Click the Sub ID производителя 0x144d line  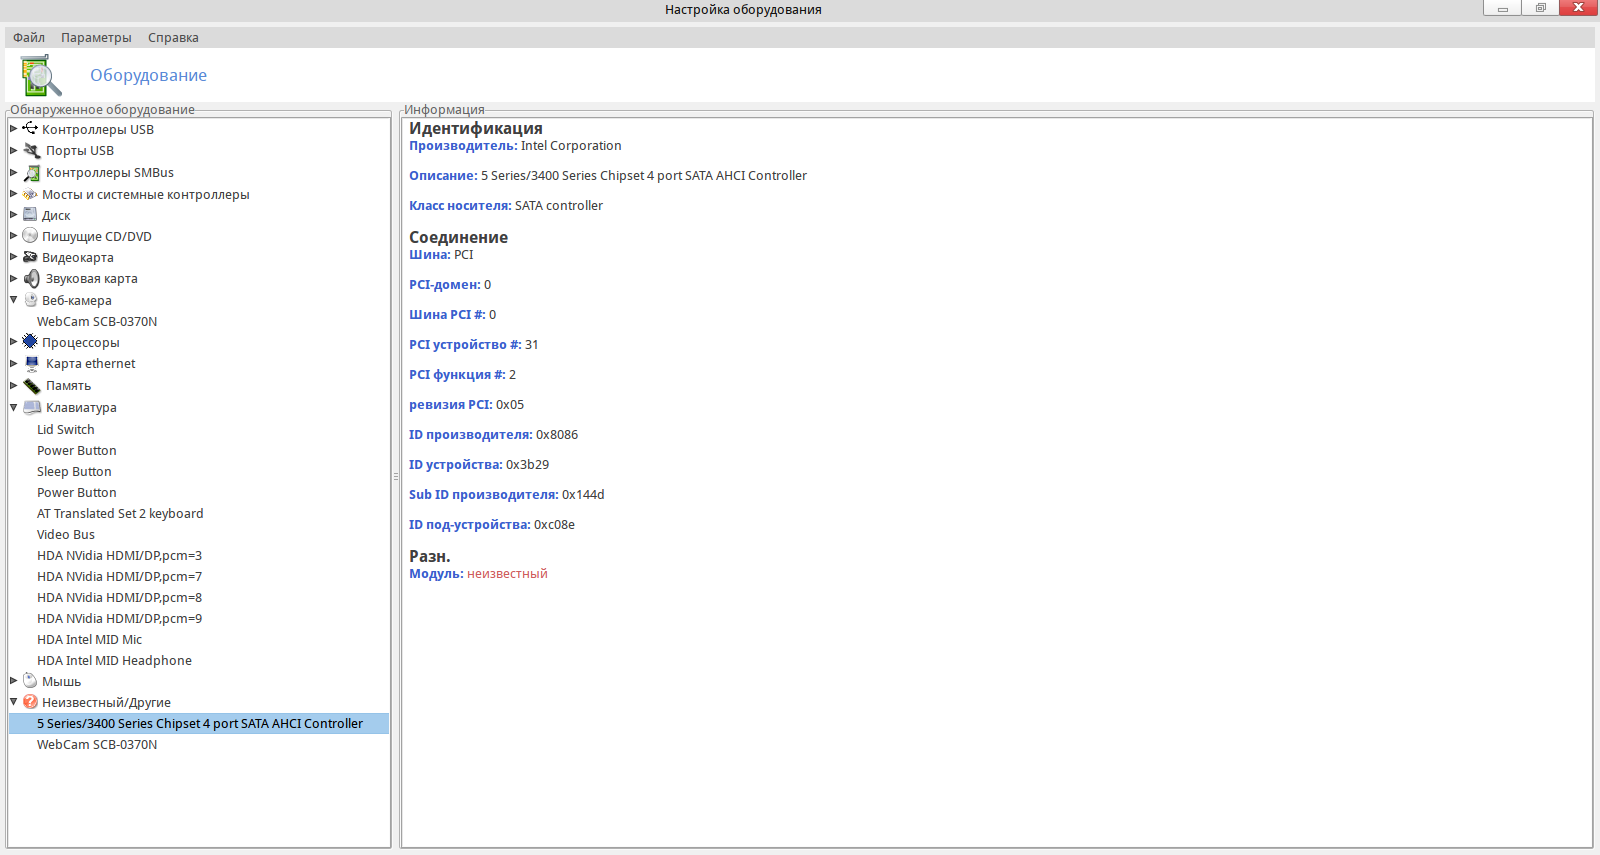[507, 494]
